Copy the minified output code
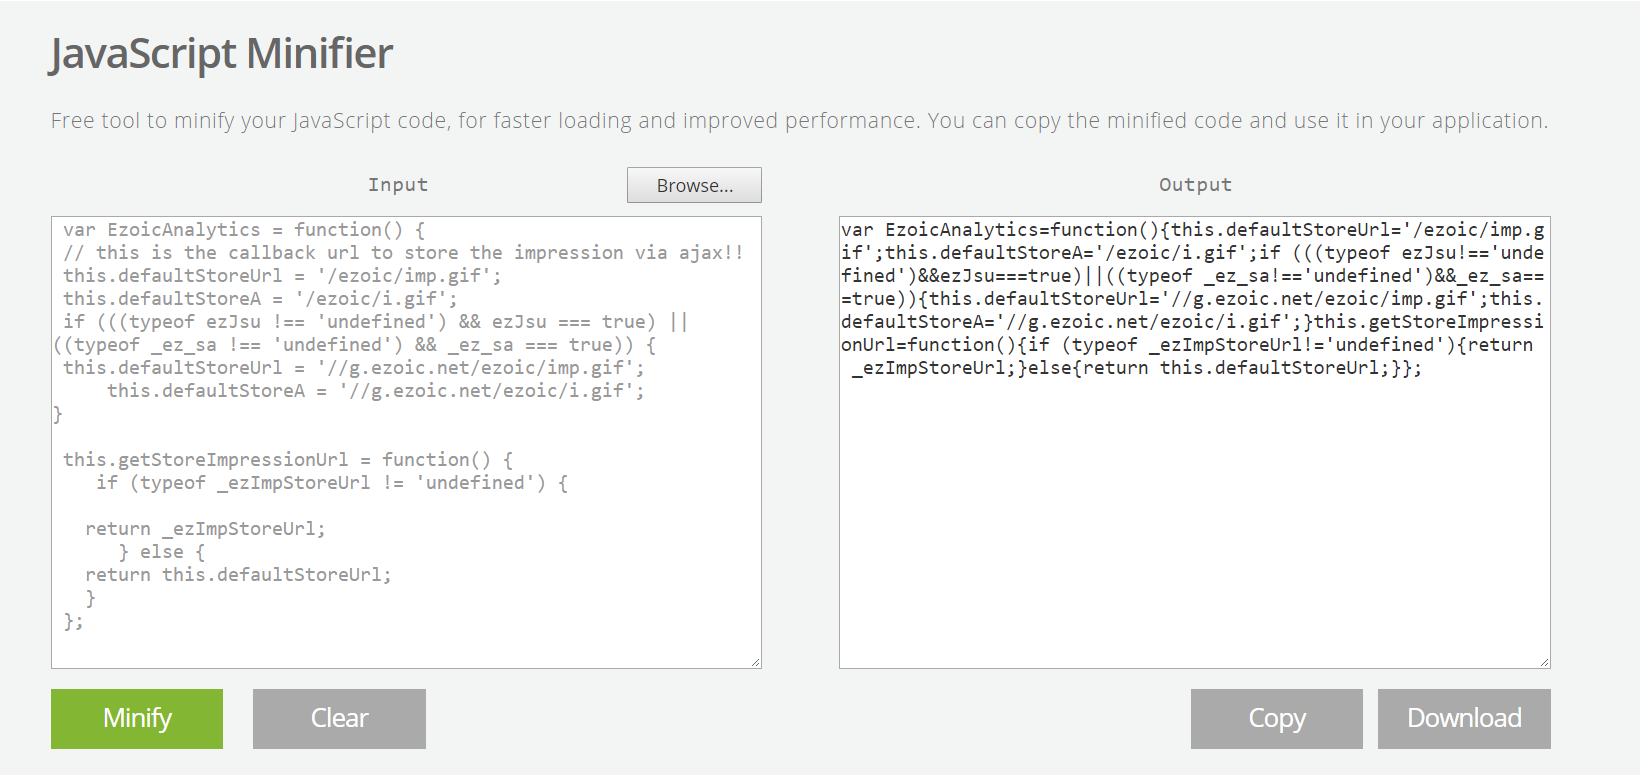 point(1276,718)
